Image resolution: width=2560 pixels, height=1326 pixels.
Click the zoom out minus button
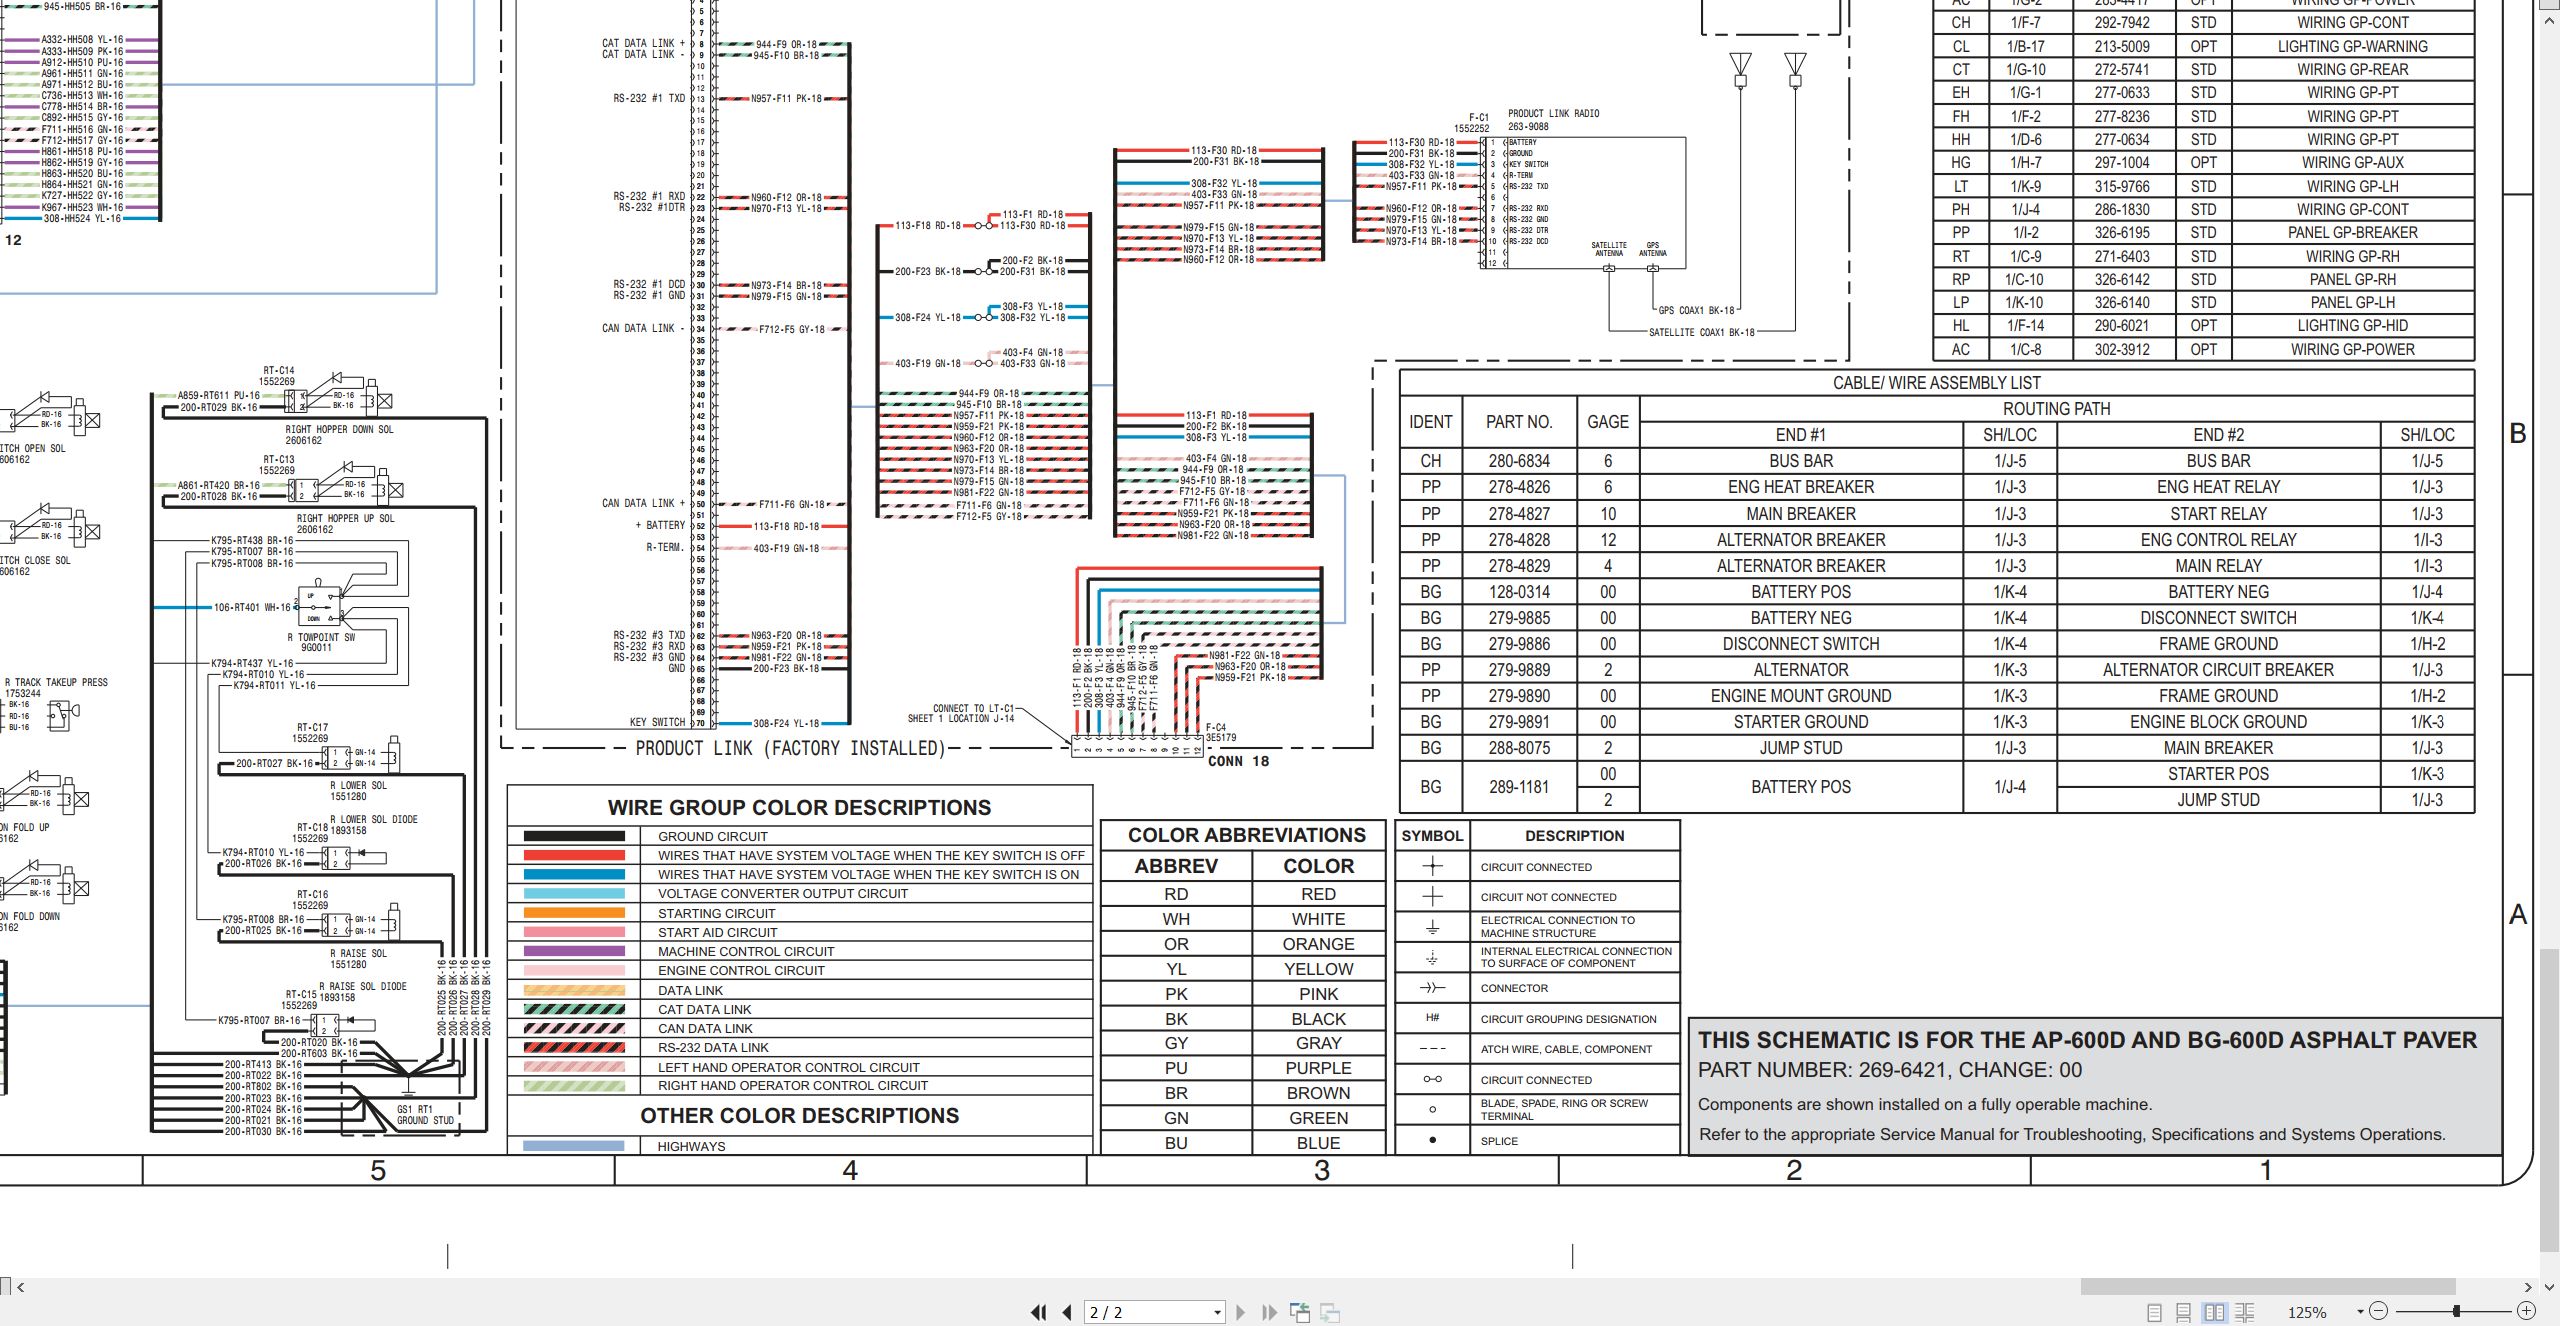coord(2379,1311)
